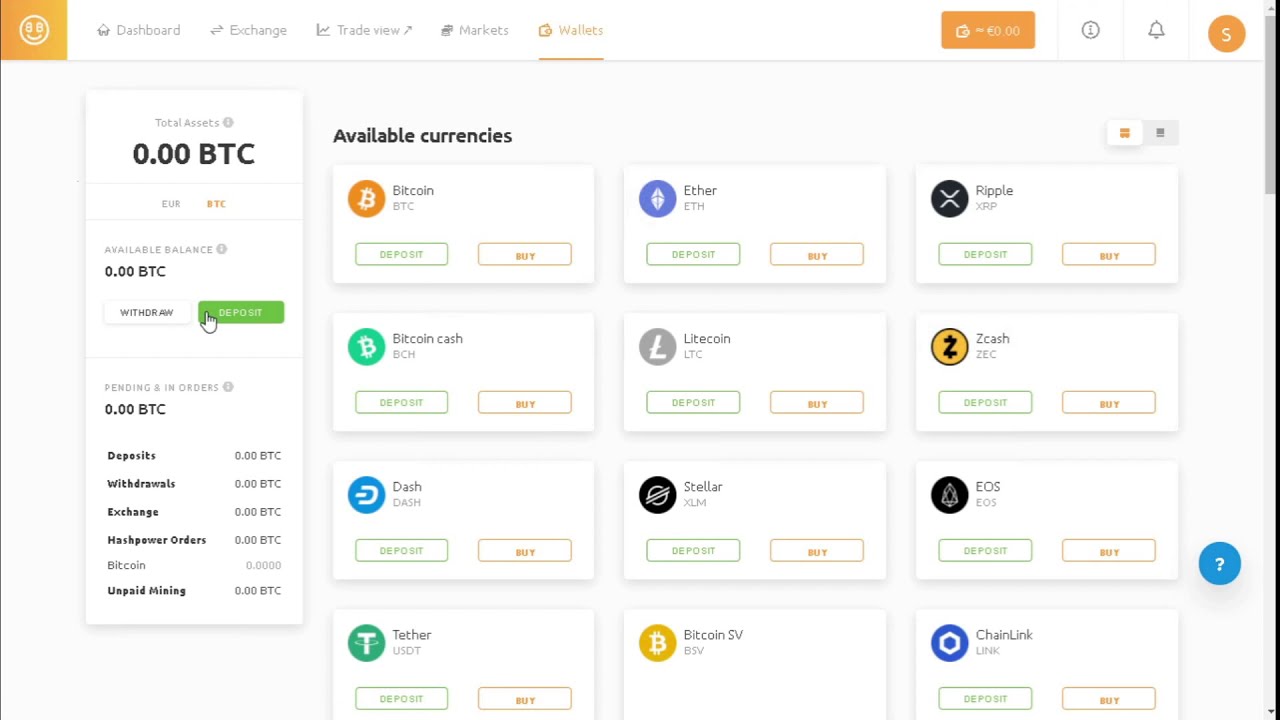Open the blue help question mark bubble
Image resolution: width=1280 pixels, height=720 pixels.
[x=1219, y=564]
